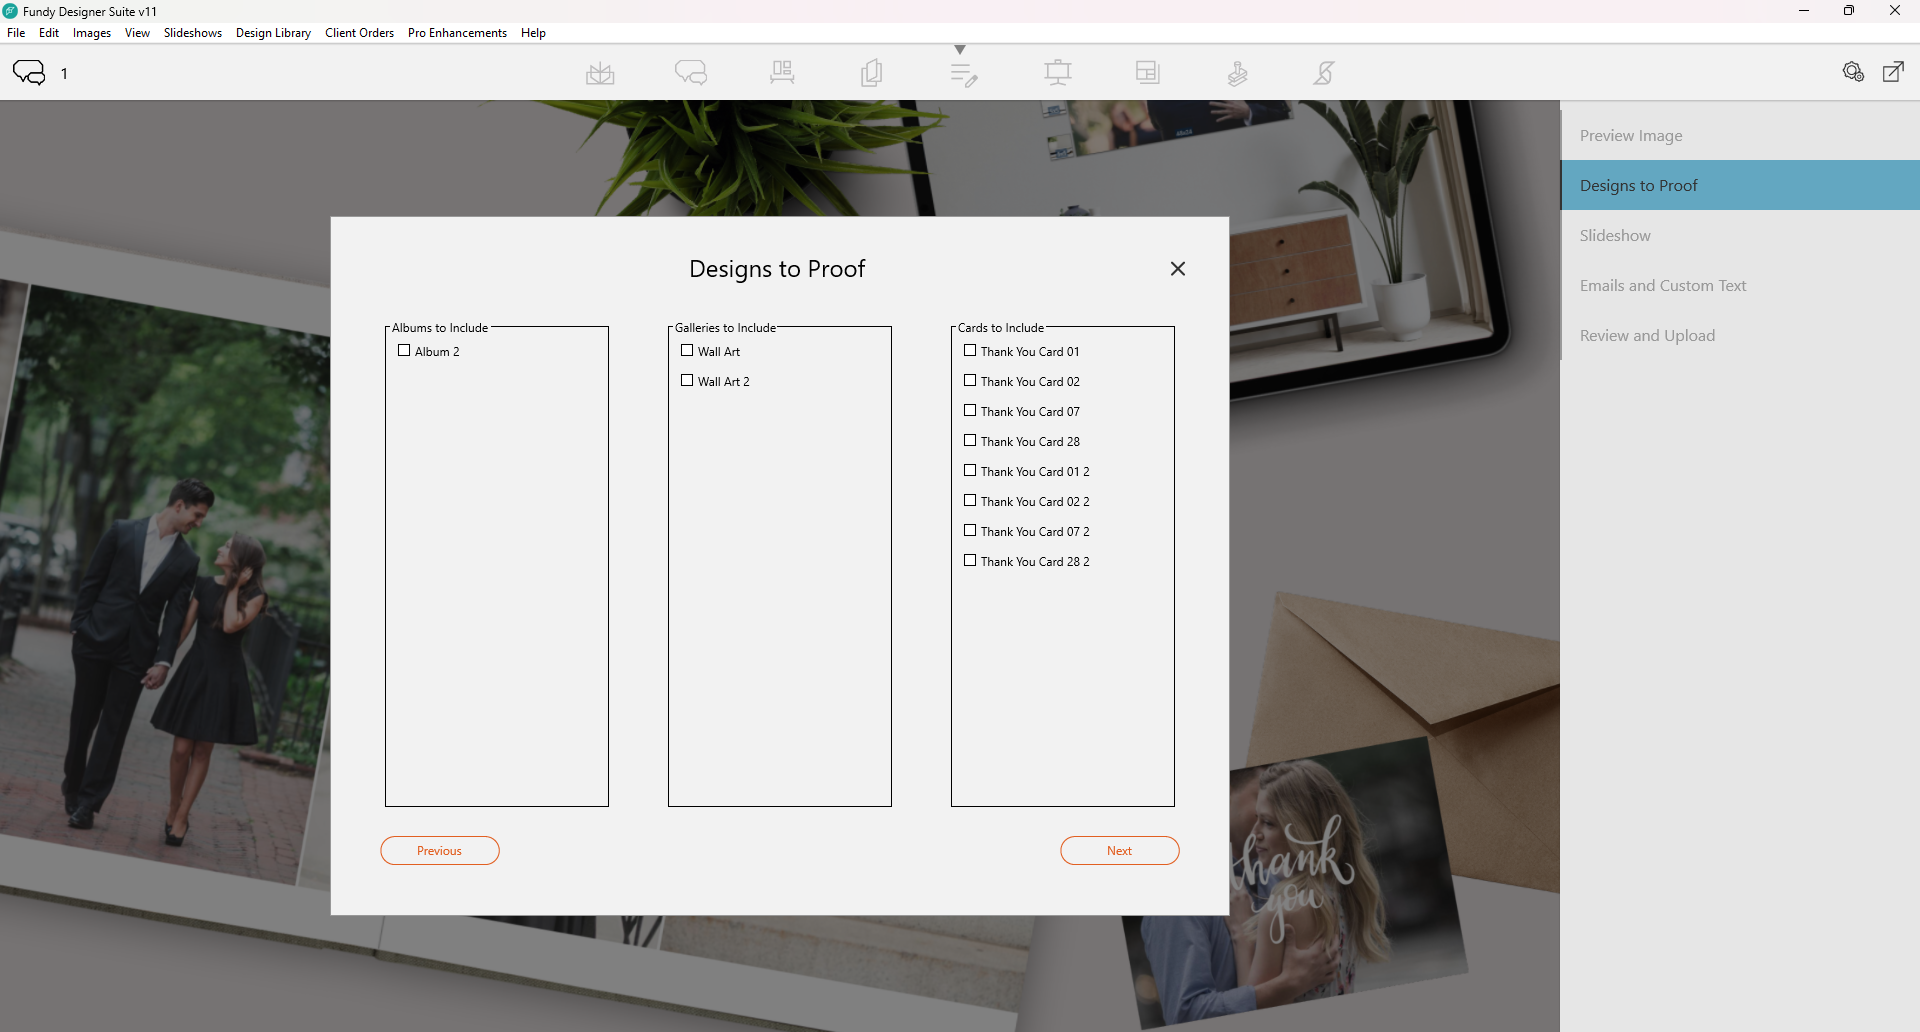Viewport: 1920px width, 1032px height.
Task: Open the presentation easel icon
Action: 1057,73
